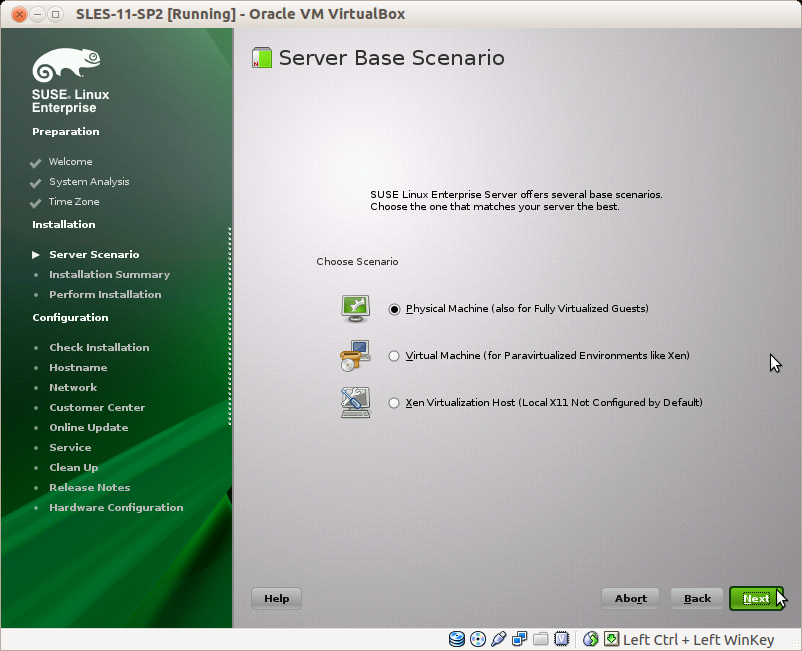Click the checkmark beside Welcome
Screen dimensions: 802x651
(x=35, y=163)
